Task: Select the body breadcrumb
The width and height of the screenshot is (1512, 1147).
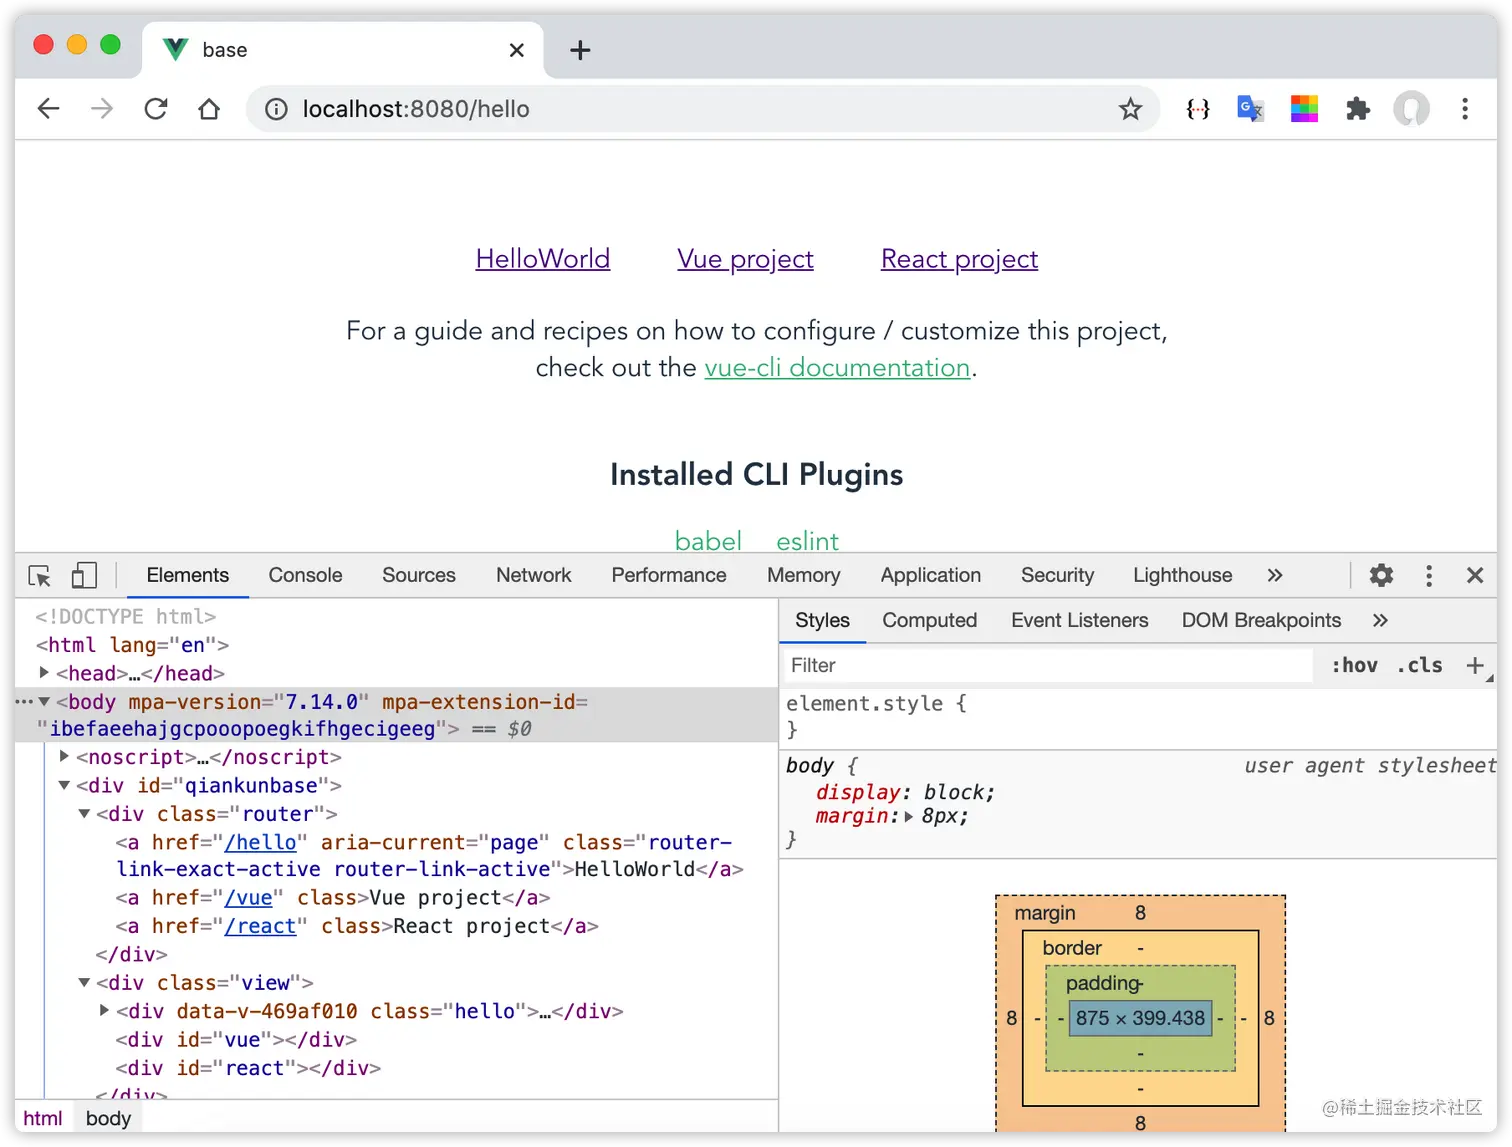Action: [x=108, y=1118]
